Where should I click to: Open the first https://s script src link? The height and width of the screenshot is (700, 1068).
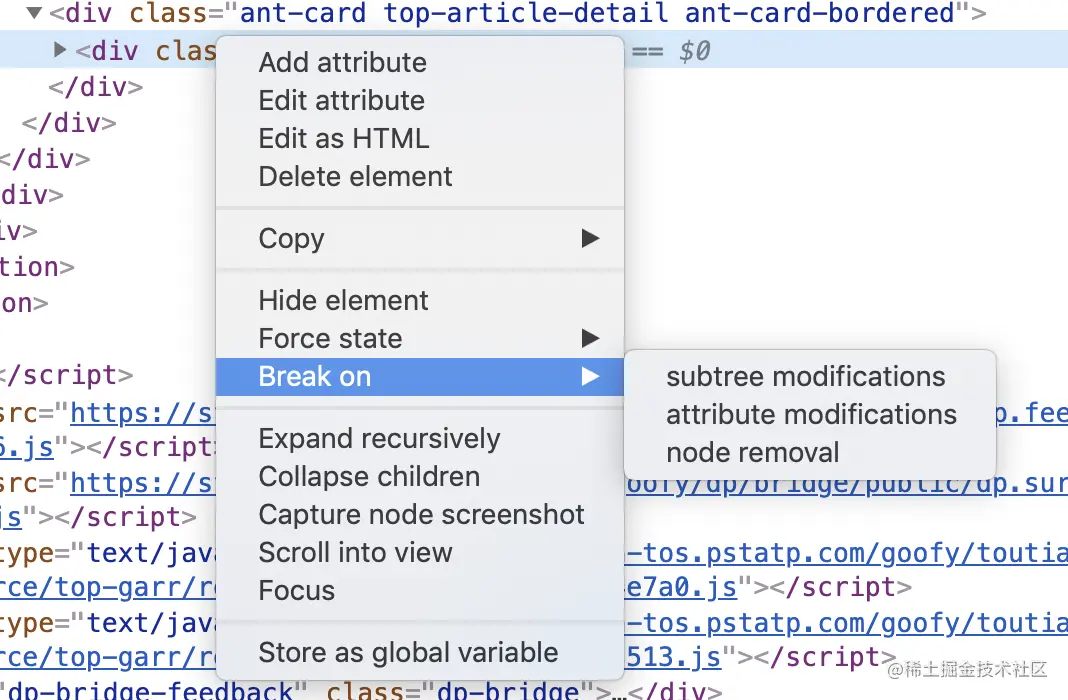[x=143, y=413]
